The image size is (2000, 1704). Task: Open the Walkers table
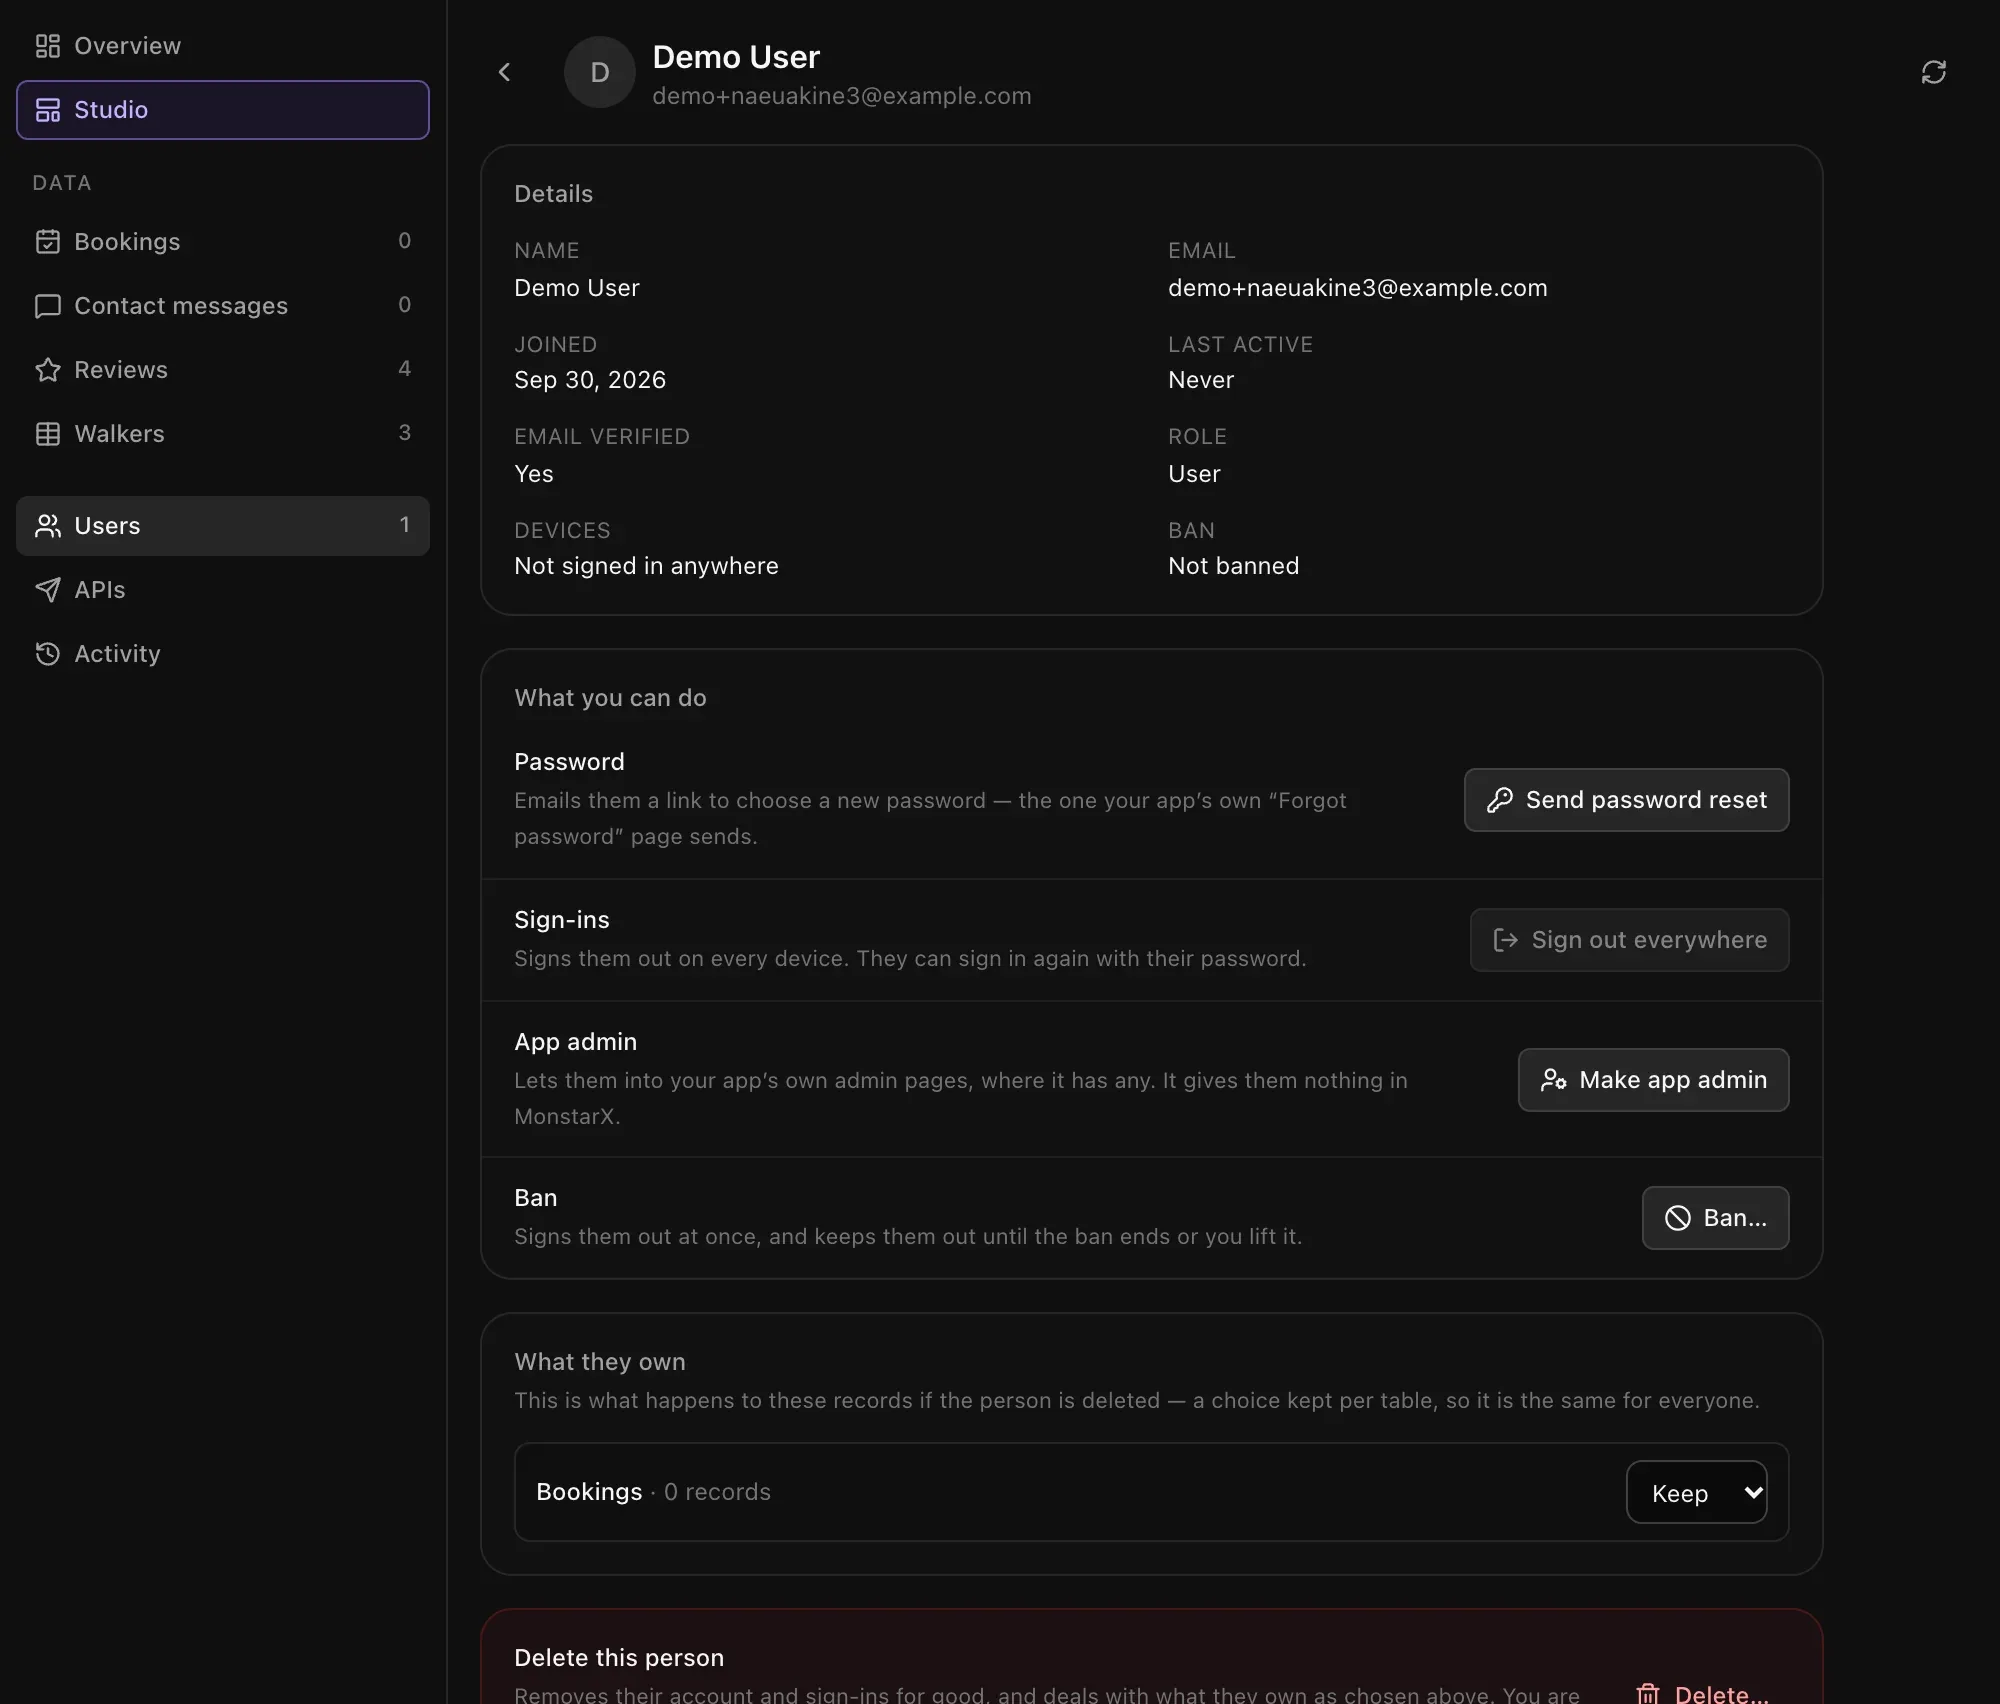point(222,433)
